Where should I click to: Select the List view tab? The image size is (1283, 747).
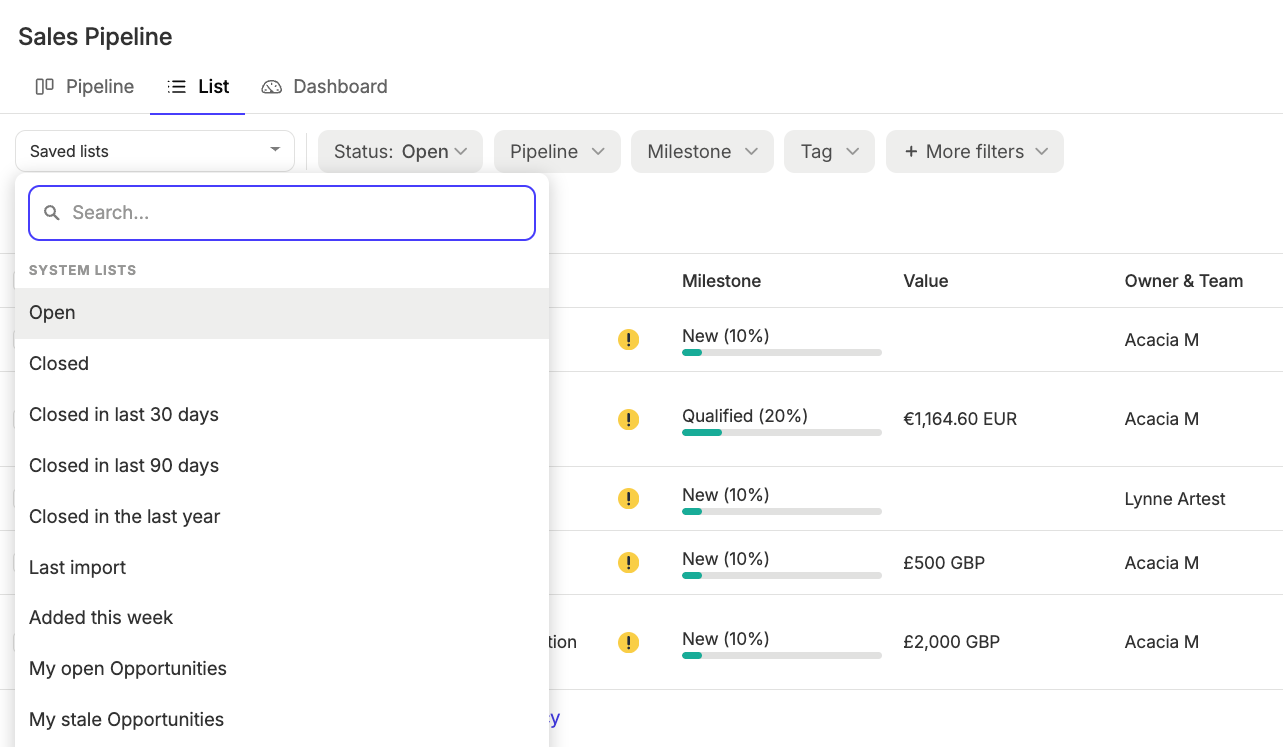tap(198, 87)
